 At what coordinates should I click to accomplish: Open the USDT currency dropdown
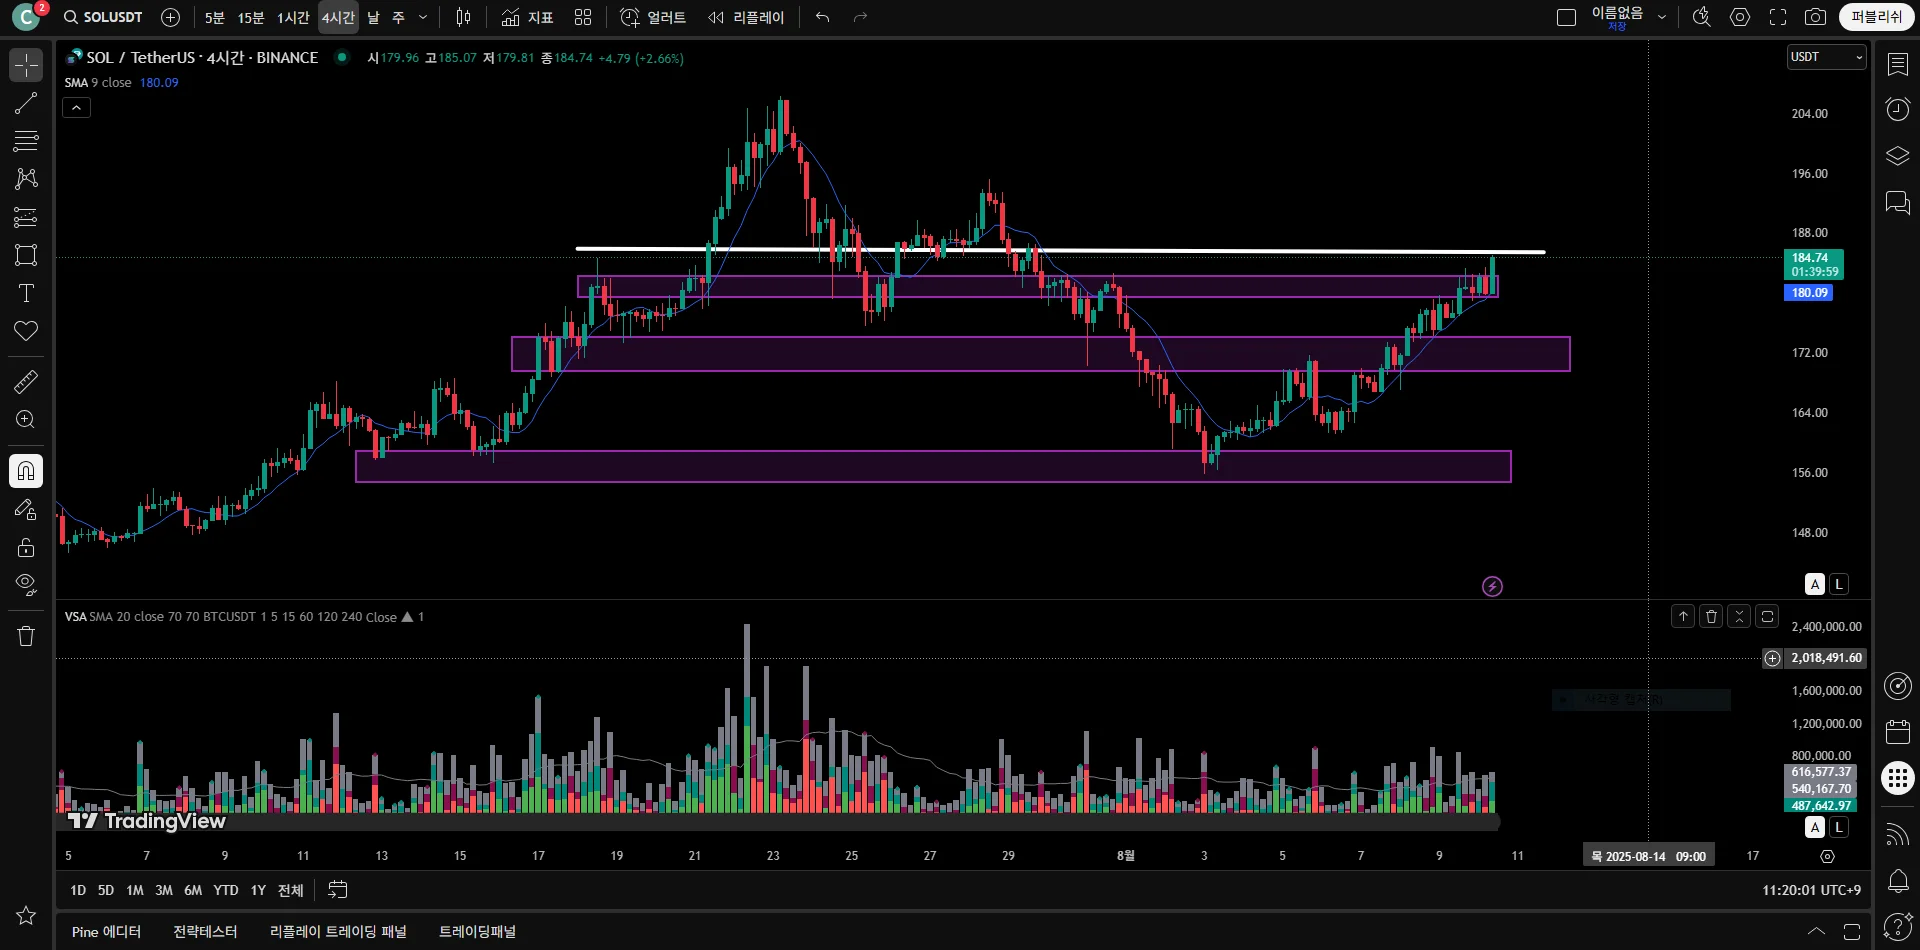point(1826,57)
